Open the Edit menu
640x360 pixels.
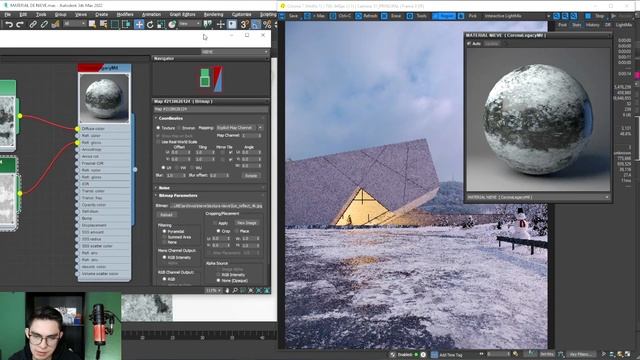click(x=23, y=14)
